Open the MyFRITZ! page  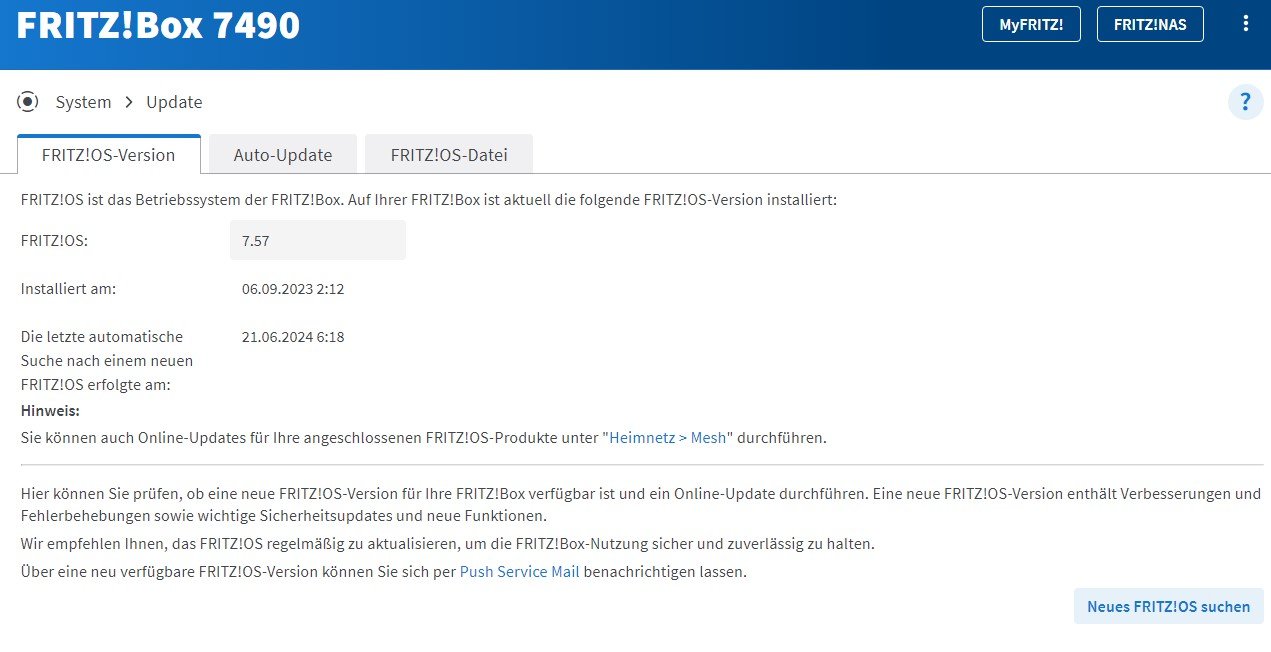pos(1031,24)
